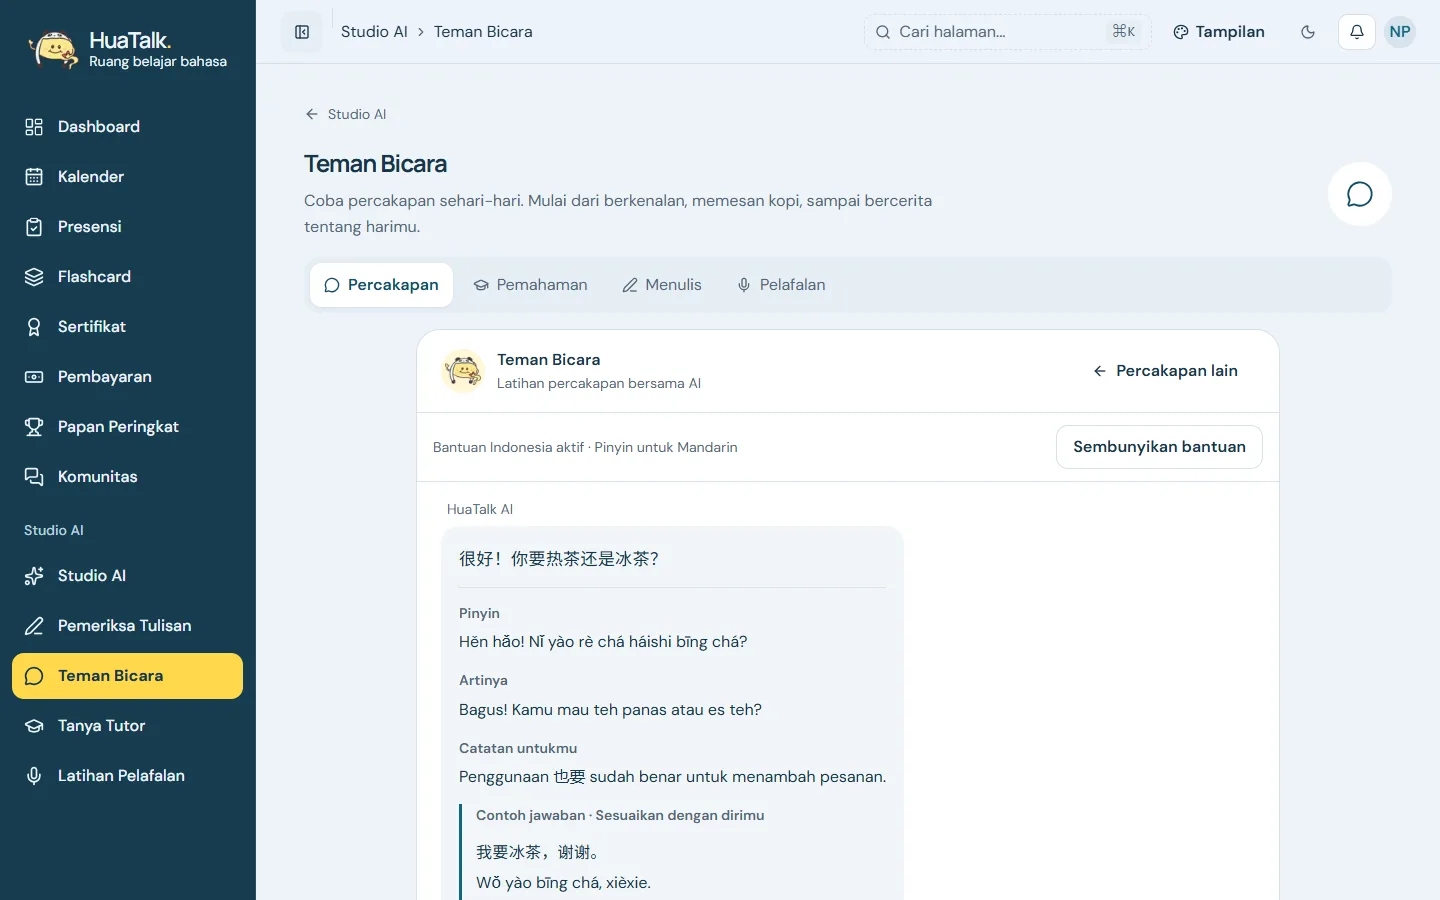Click the HuaTalk logo
1440x900 pixels.
pyautogui.click(x=128, y=49)
